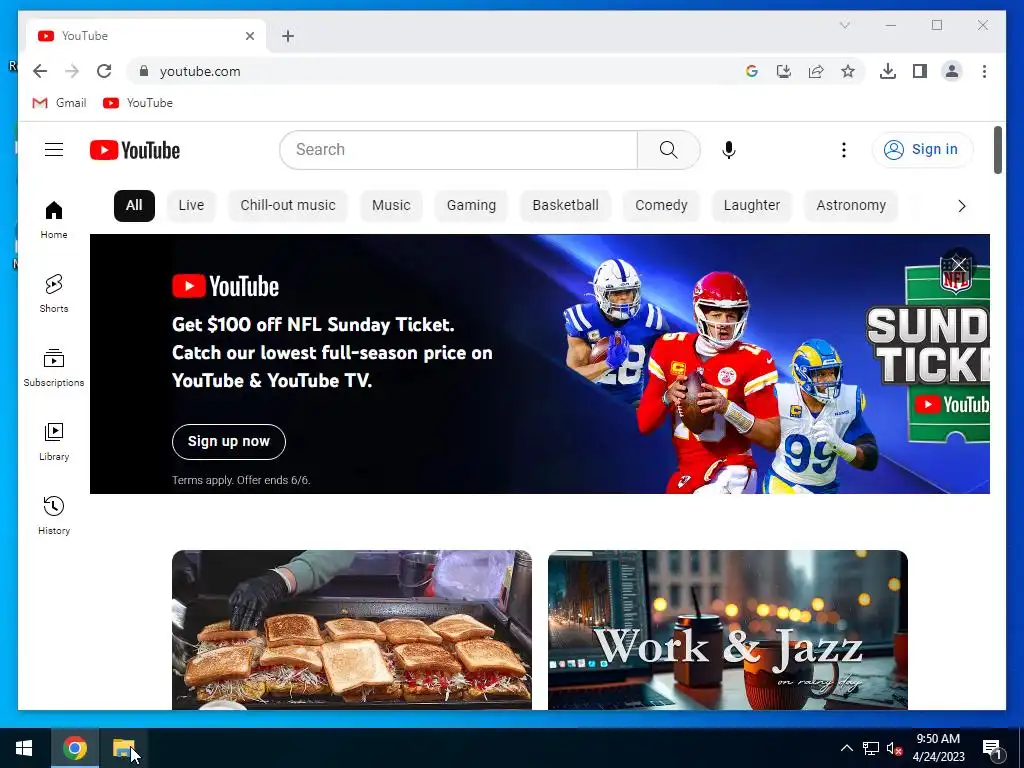Click the search magnifier button

668,150
